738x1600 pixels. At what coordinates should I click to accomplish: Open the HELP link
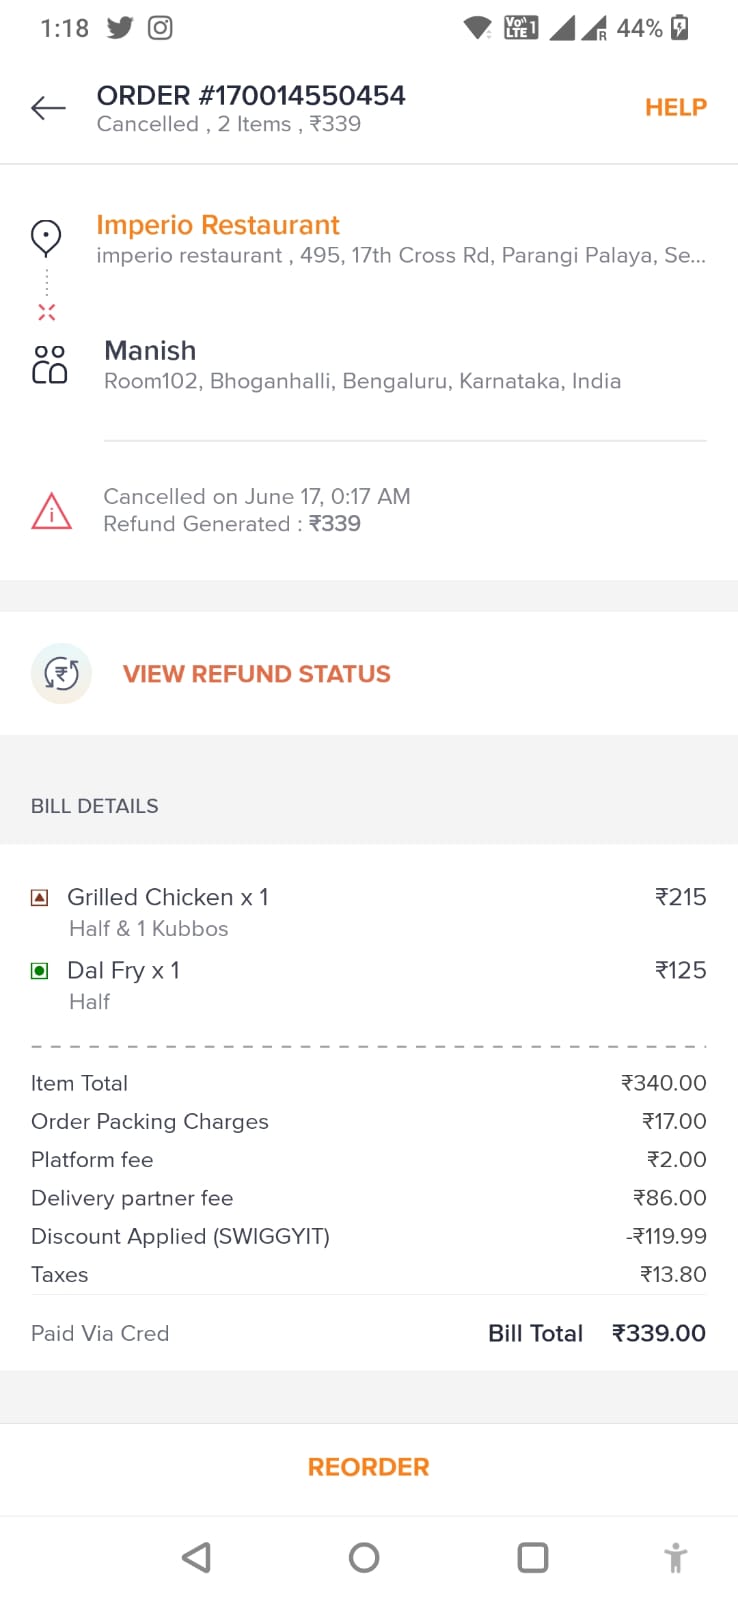(x=675, y=108)
